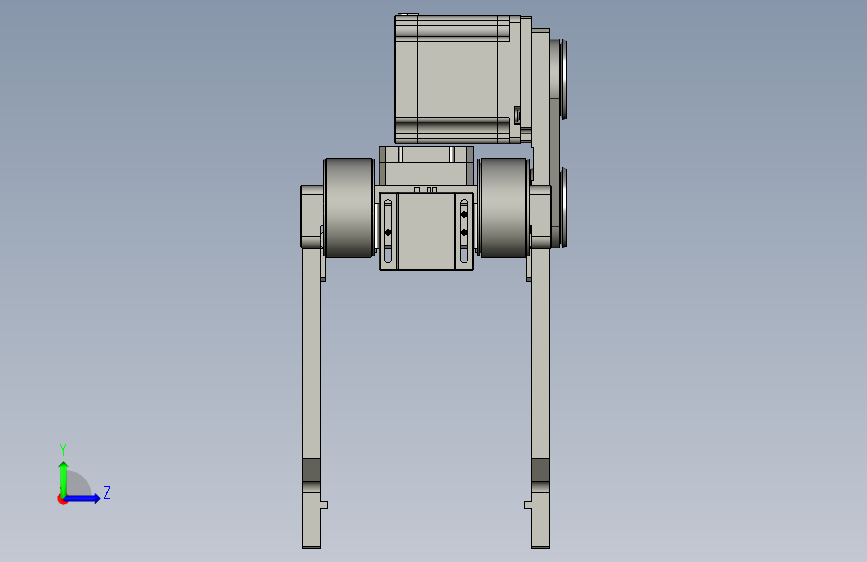Click the red origin dot of the coordinate triad
The height and width of the screenshot is (562, 867).
[x=62, y=500]
